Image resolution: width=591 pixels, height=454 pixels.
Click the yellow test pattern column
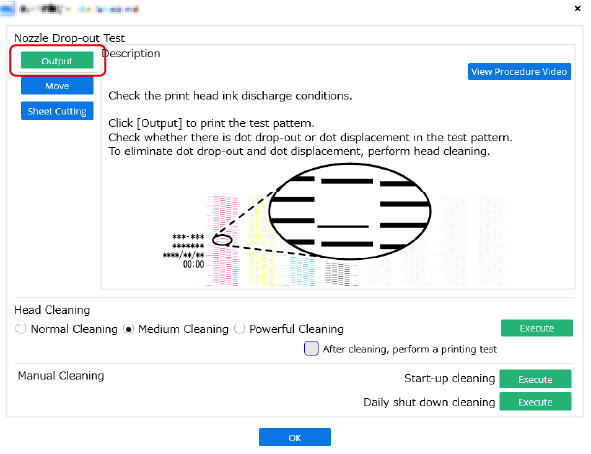click(x=260, y=241)
